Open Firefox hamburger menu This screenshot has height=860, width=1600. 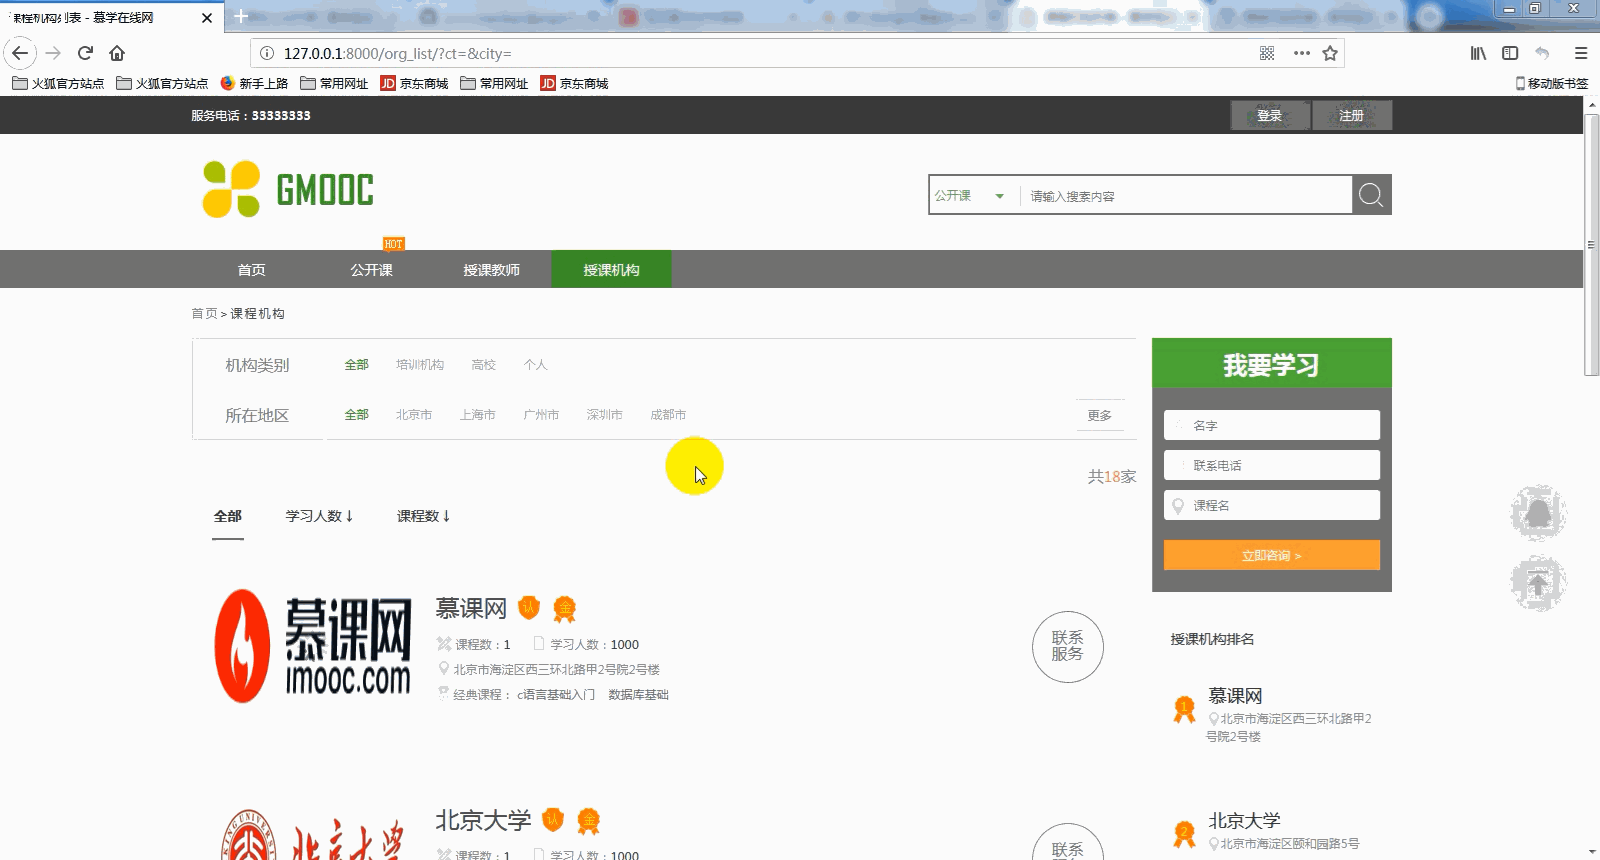tap(1581, 53)
